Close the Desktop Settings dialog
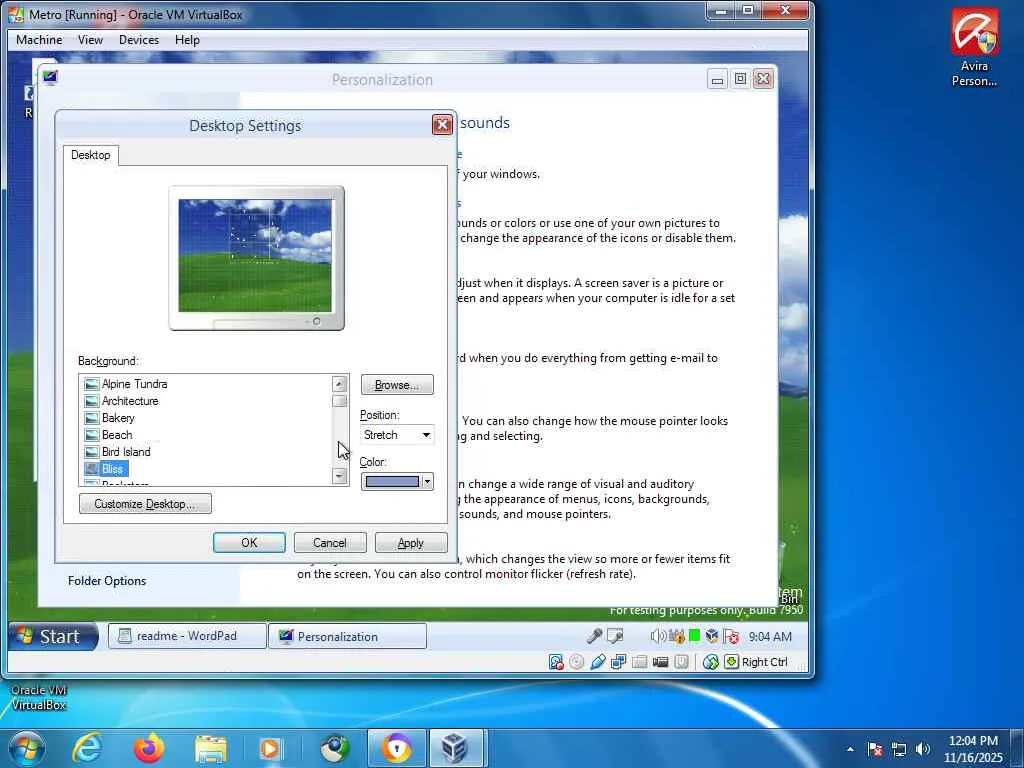Image resolution: width=1024 pixels, height=768 pixels. pyautogui.click(x=442, y=125)
